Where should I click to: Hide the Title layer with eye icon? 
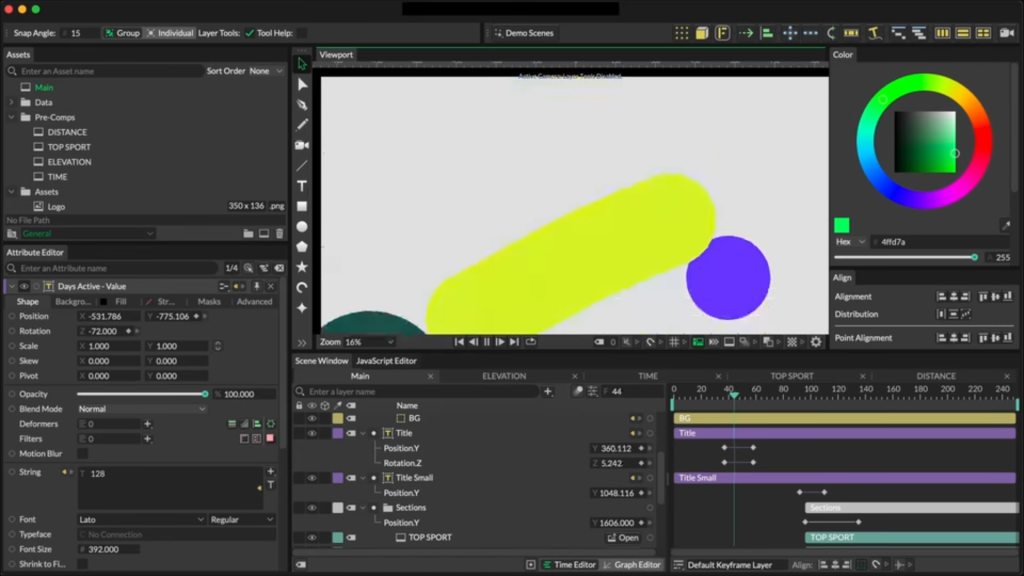(312, 433)
